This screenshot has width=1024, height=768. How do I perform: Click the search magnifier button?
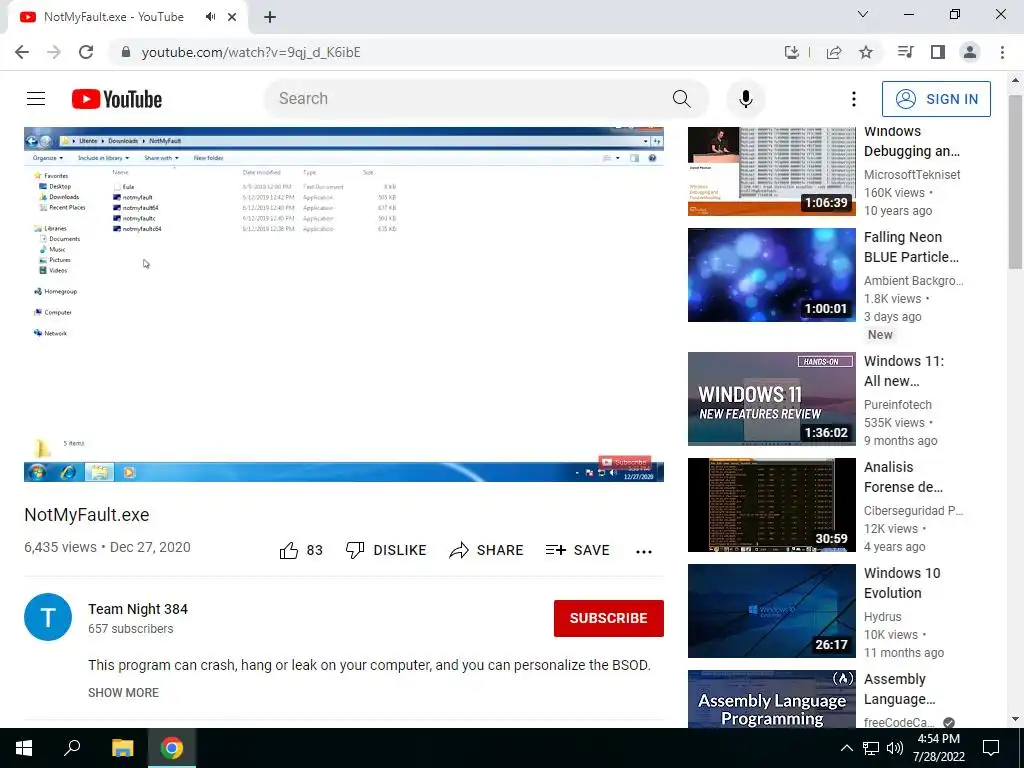click(681, 99)
